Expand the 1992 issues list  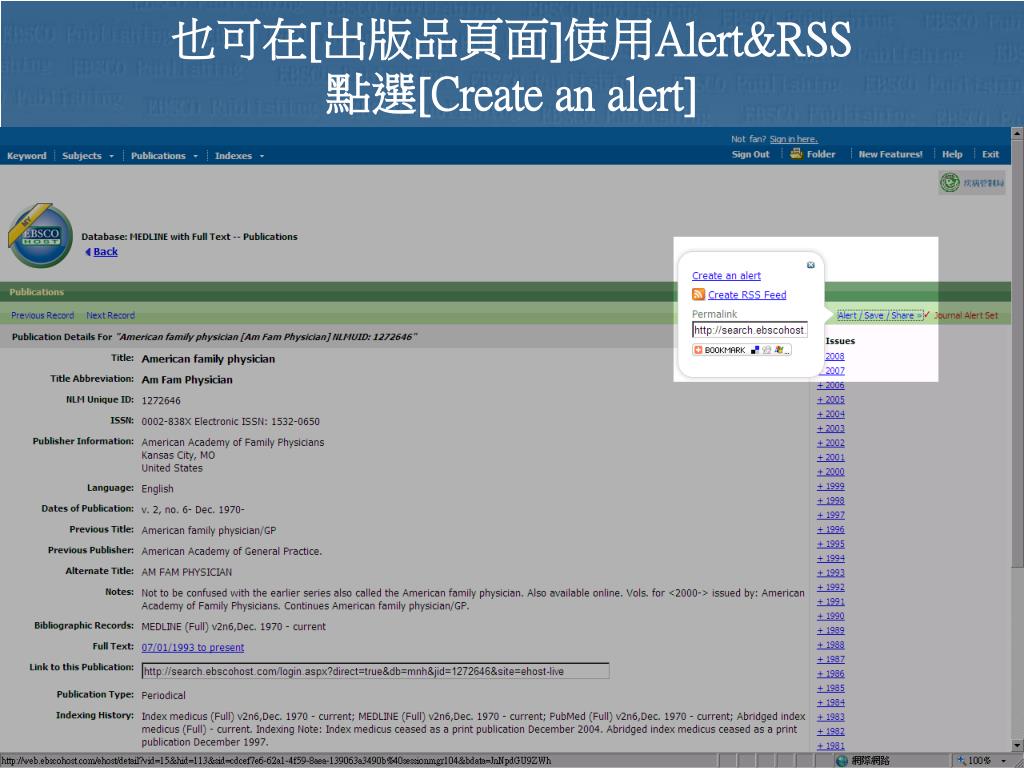click(x=831, y=587)
